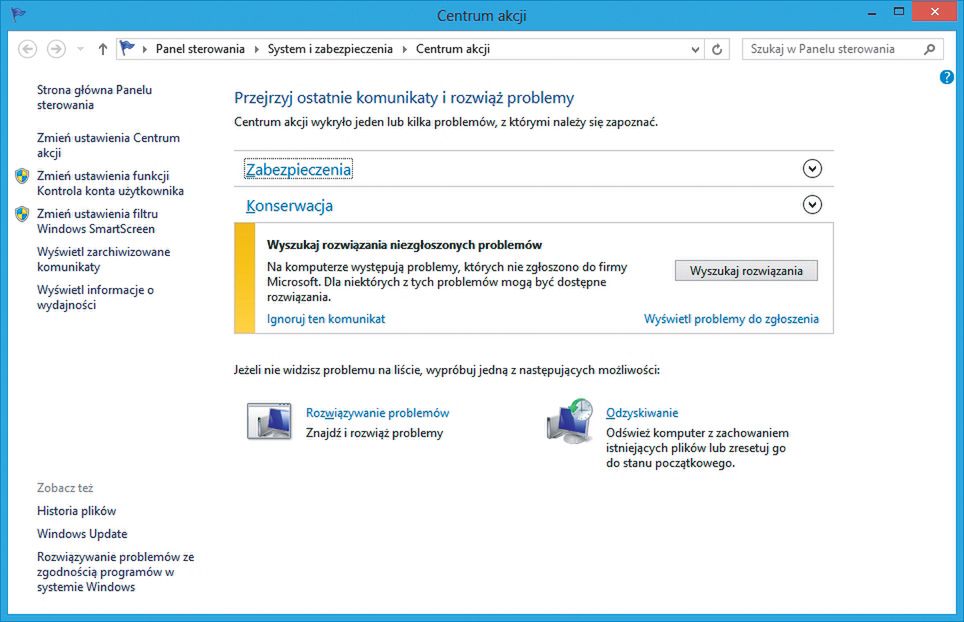Open Wyświetl zarchiwizowane komunikaty
The image size is (964, 622).
pyautogui.click(x=103, y=259)
